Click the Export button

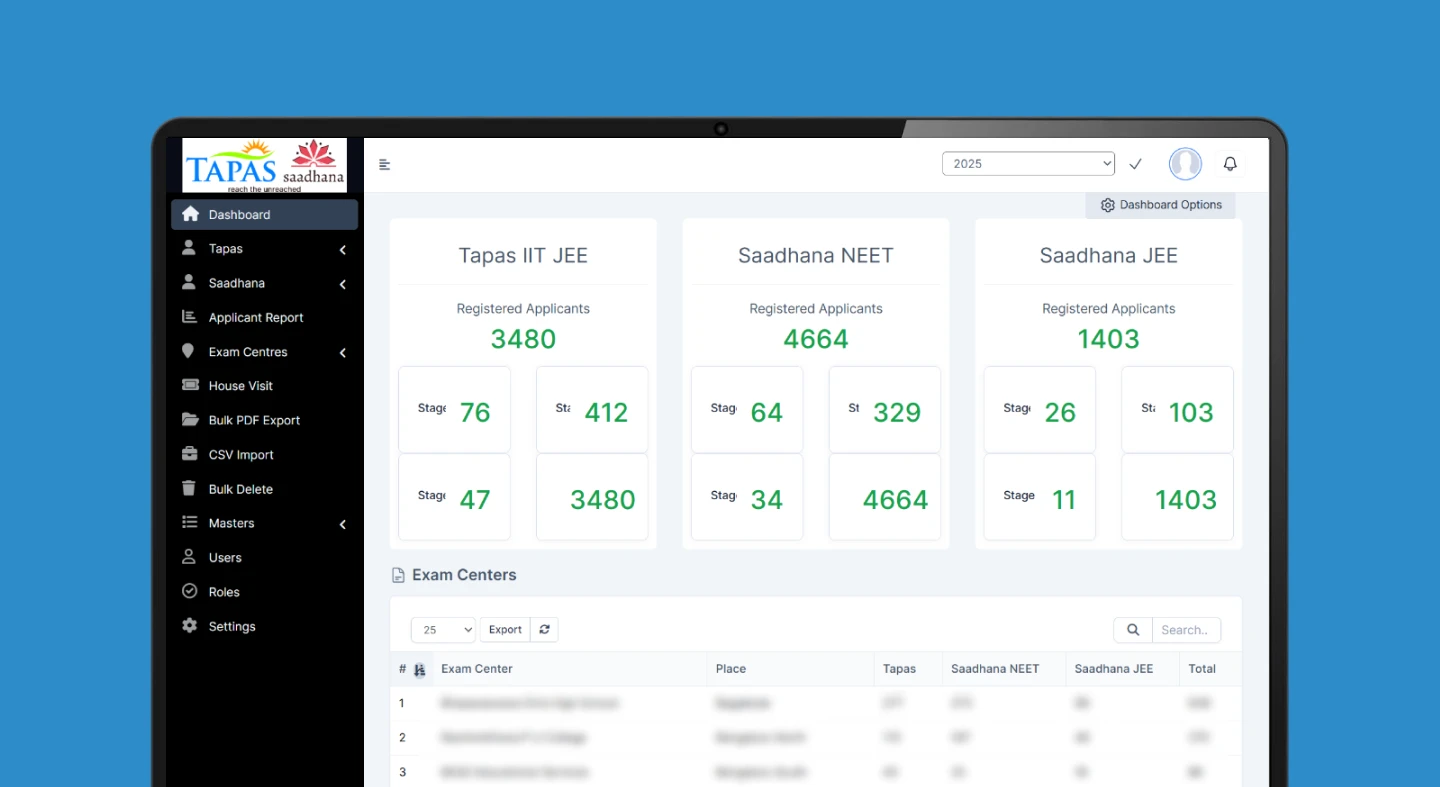coord(505,630)
